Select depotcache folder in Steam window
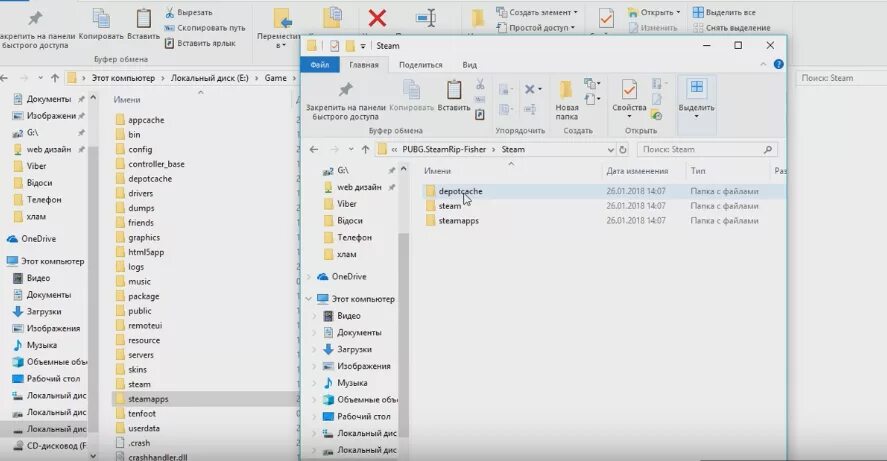 (x=460, y=191)
